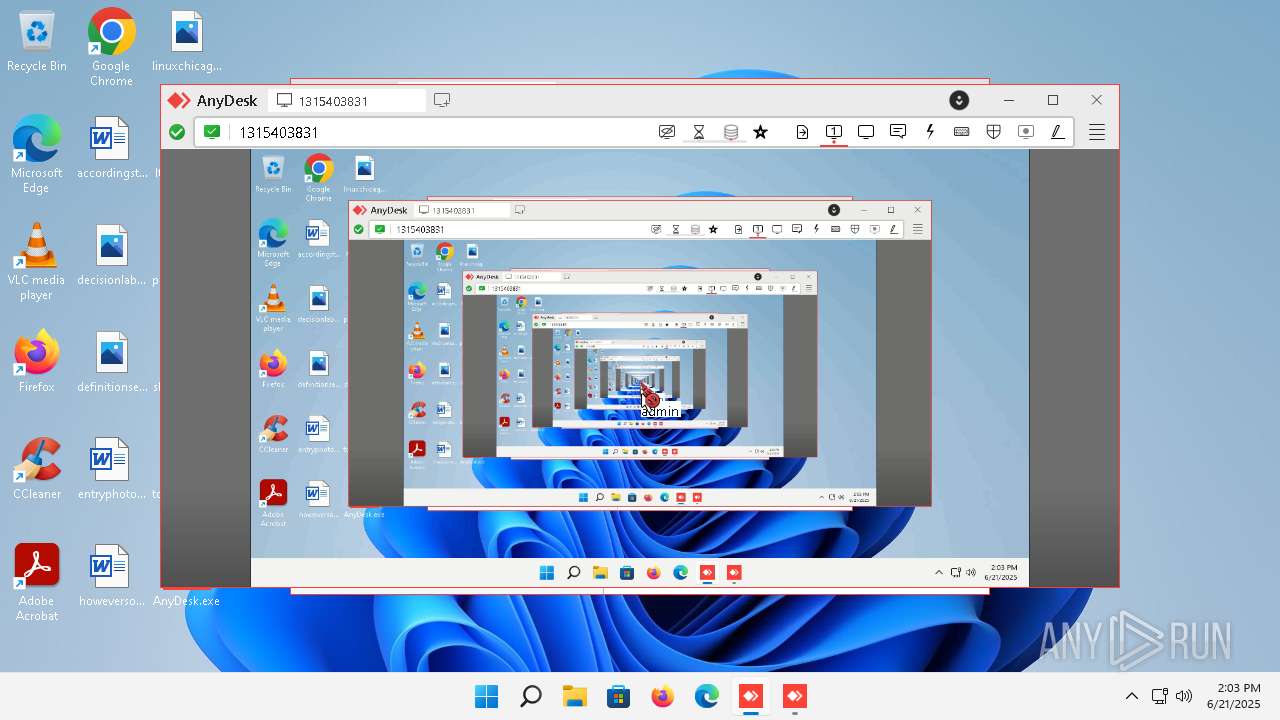Open VLC media player on the remote session desktop
The width and height of the screenshot is (1280, 720).
(272, 307)
